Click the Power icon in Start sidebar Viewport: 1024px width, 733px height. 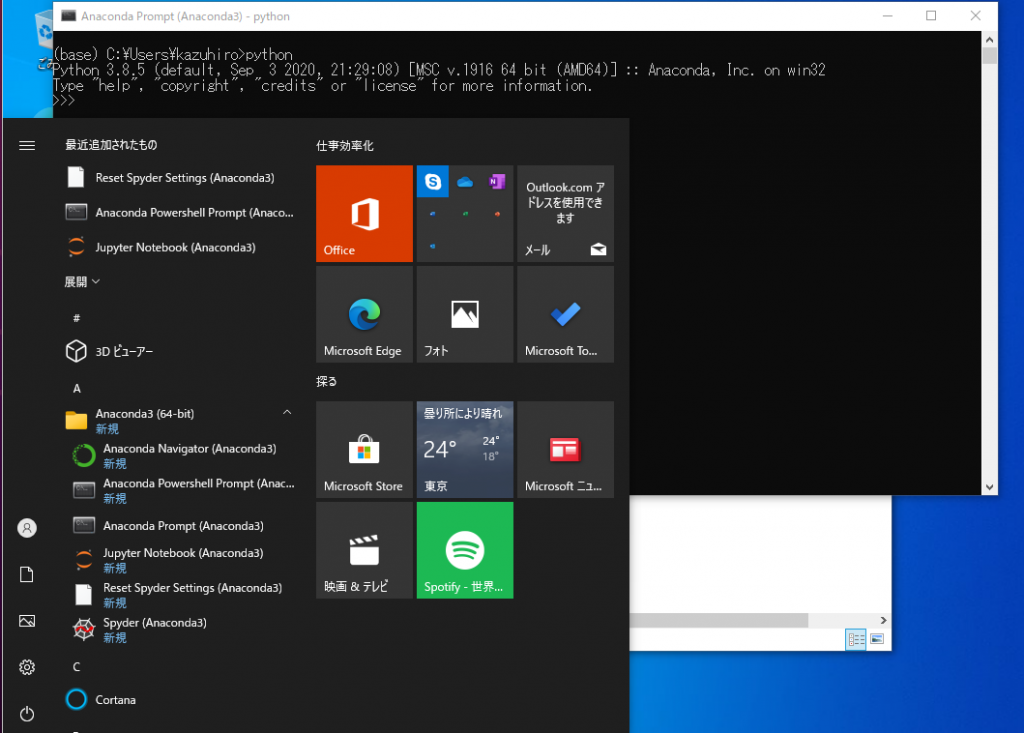(x=27, y=713)
